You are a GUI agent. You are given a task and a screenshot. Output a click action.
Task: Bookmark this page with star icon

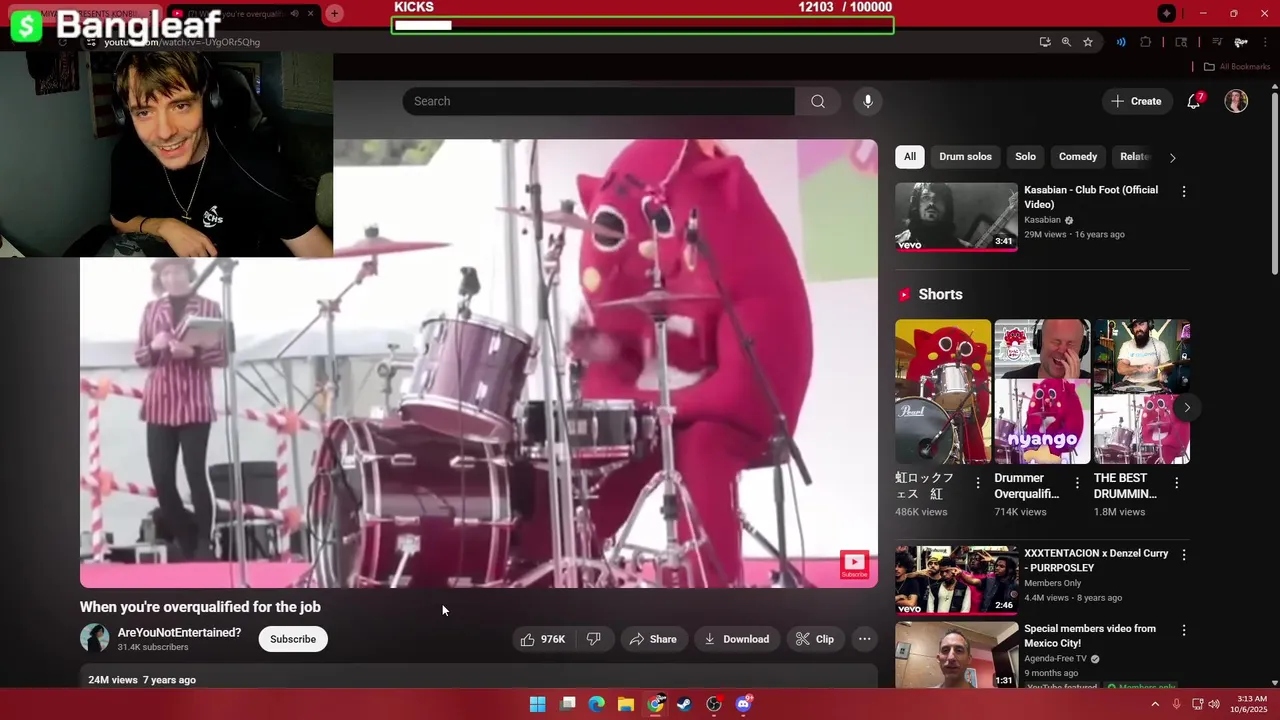click(x=1088, y=42)
